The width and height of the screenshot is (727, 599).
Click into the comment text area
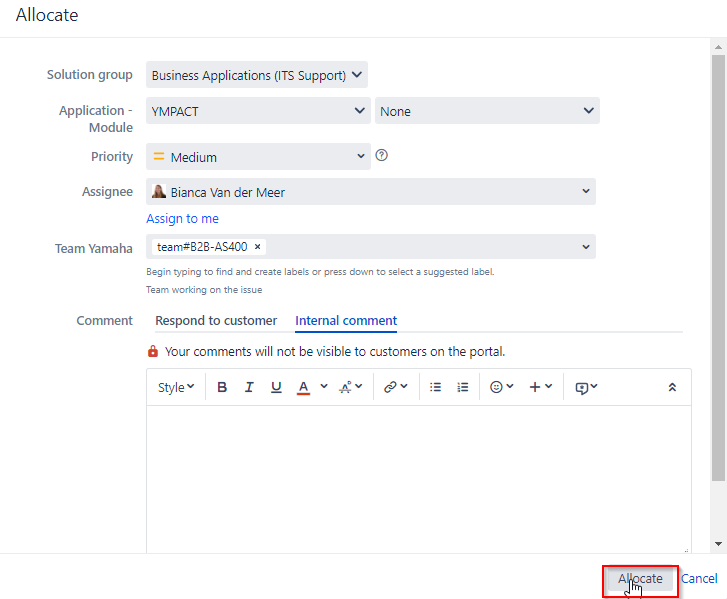(x=419, y=479)
